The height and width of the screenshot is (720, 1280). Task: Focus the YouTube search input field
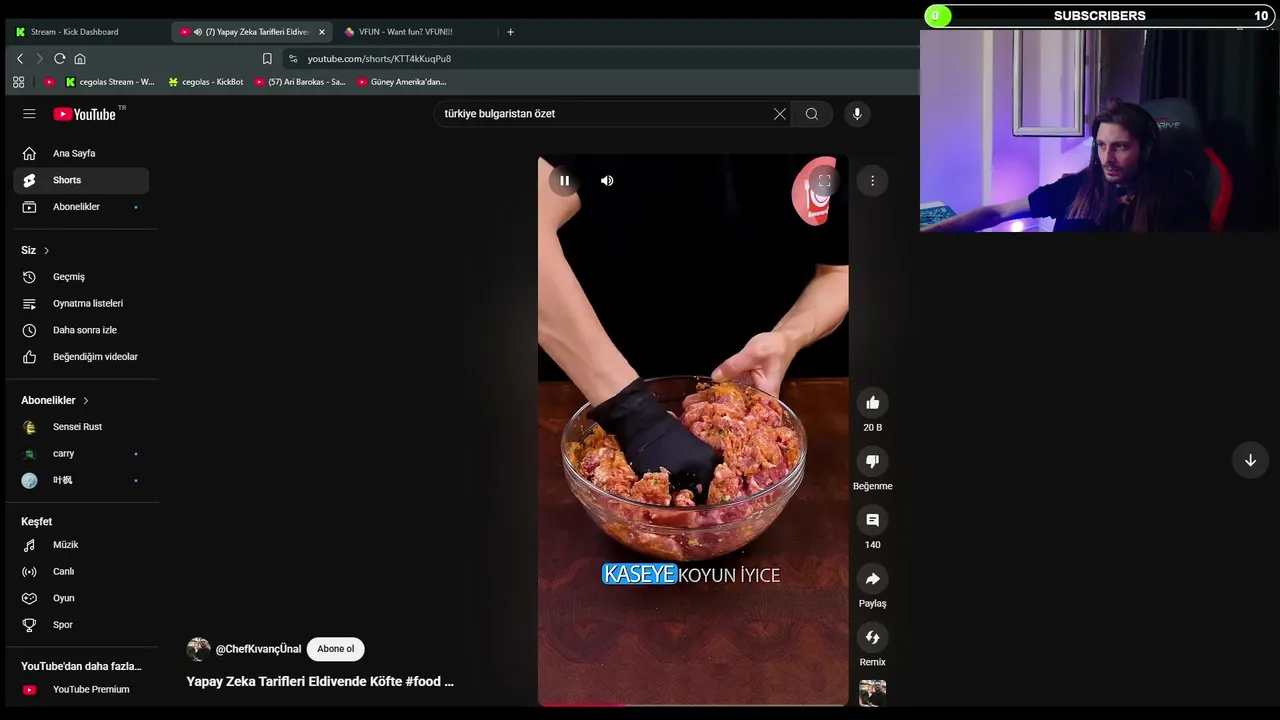(605, 114)
